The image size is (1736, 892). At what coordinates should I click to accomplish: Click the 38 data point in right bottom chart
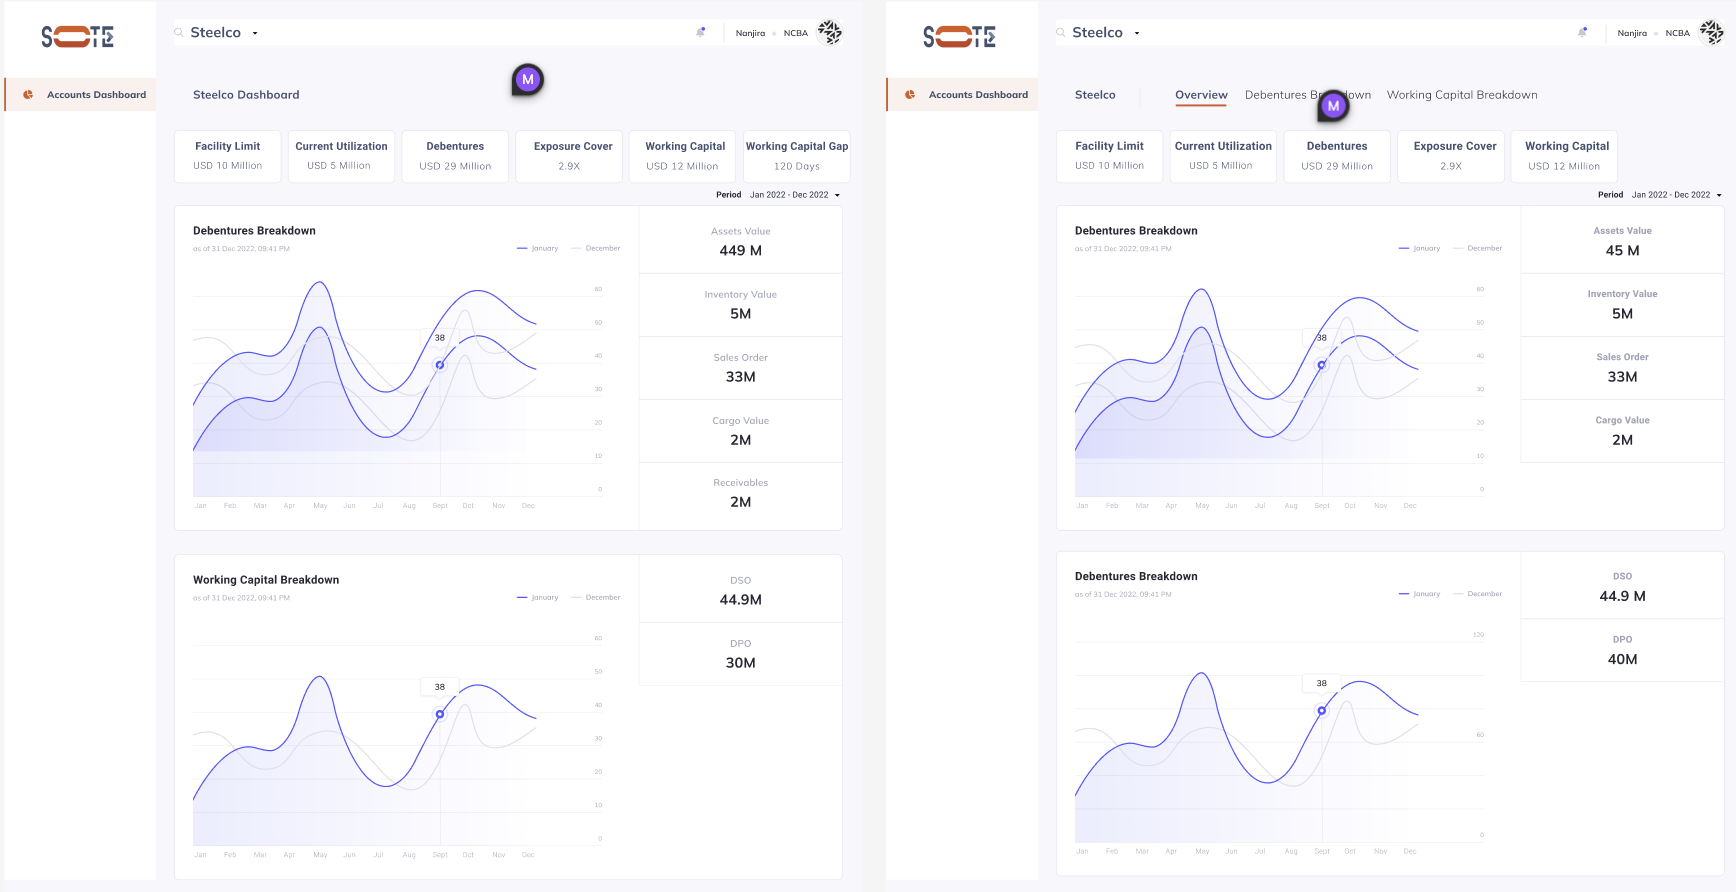click(1321, 711)
